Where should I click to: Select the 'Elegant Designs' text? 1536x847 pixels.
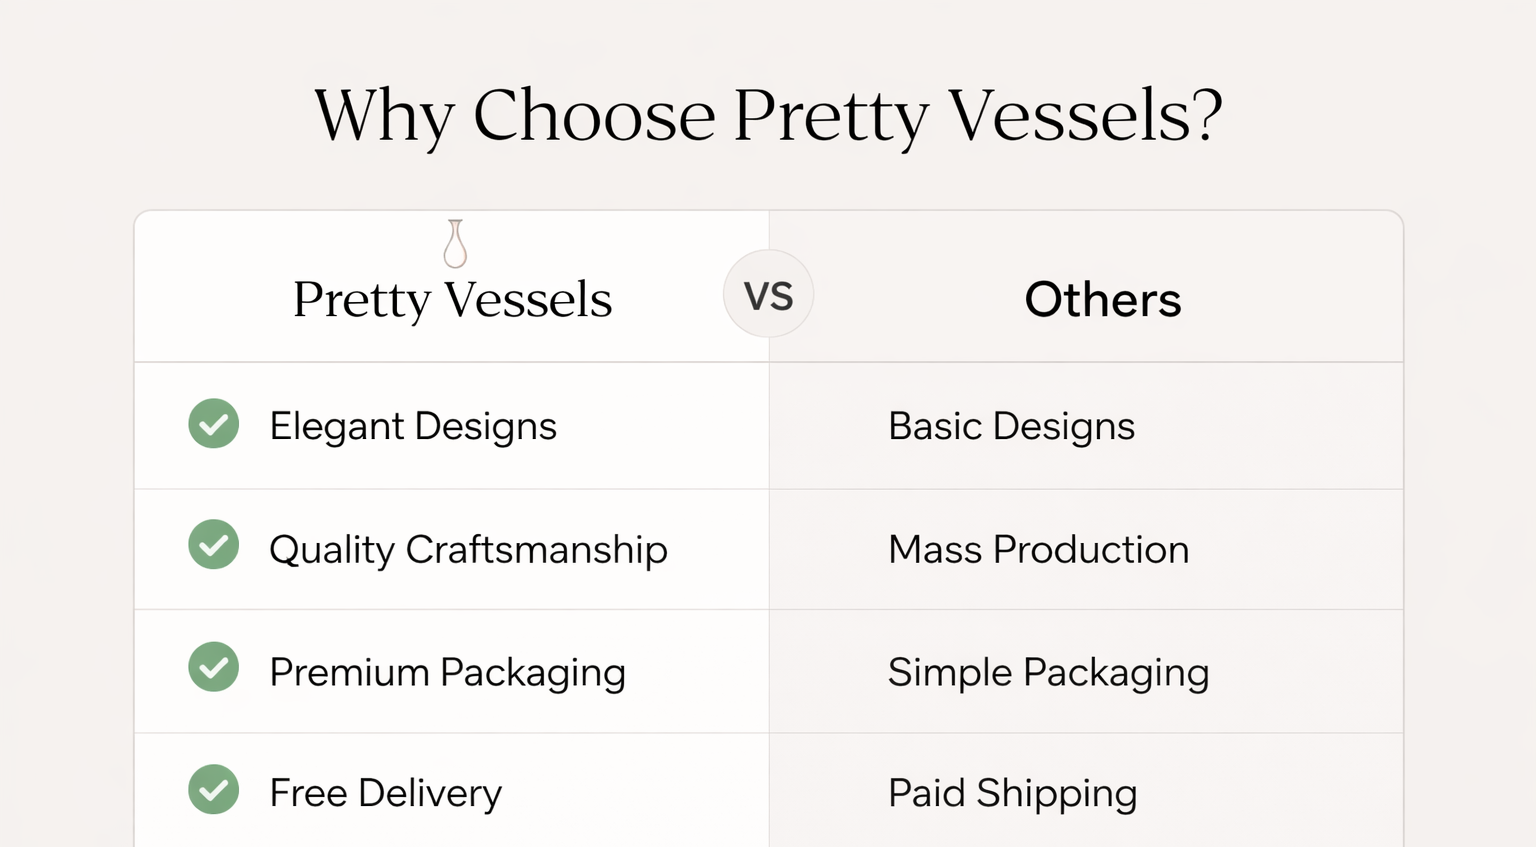coord(413,427)
